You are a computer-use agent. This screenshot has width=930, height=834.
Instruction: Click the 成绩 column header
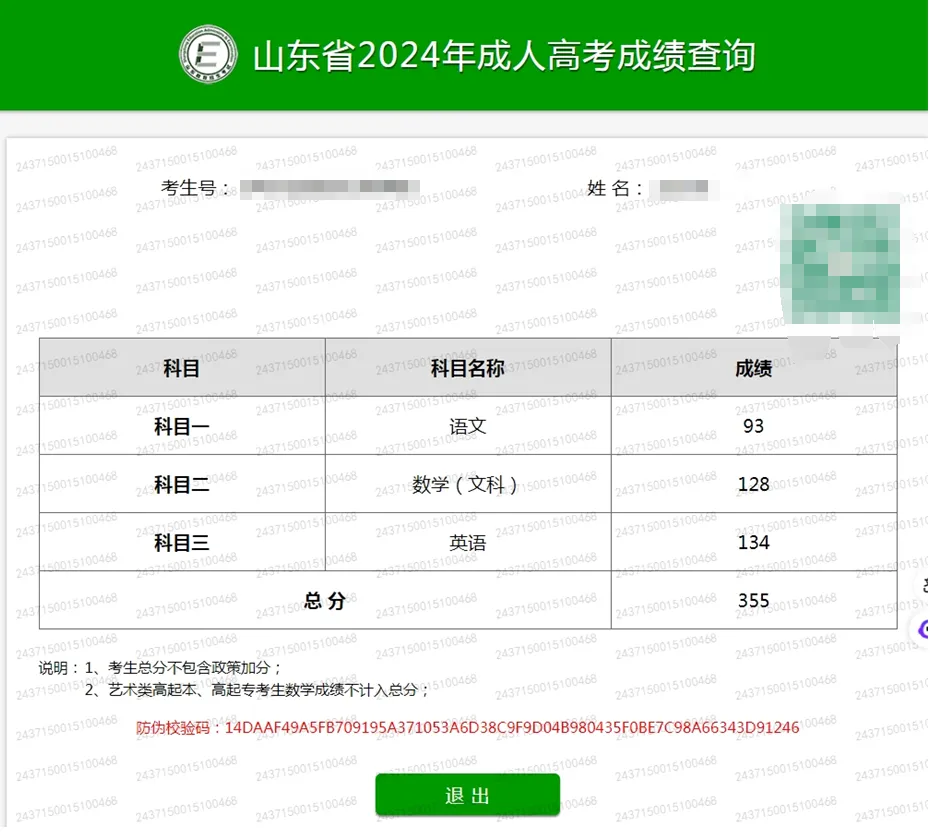coord(753,368)
